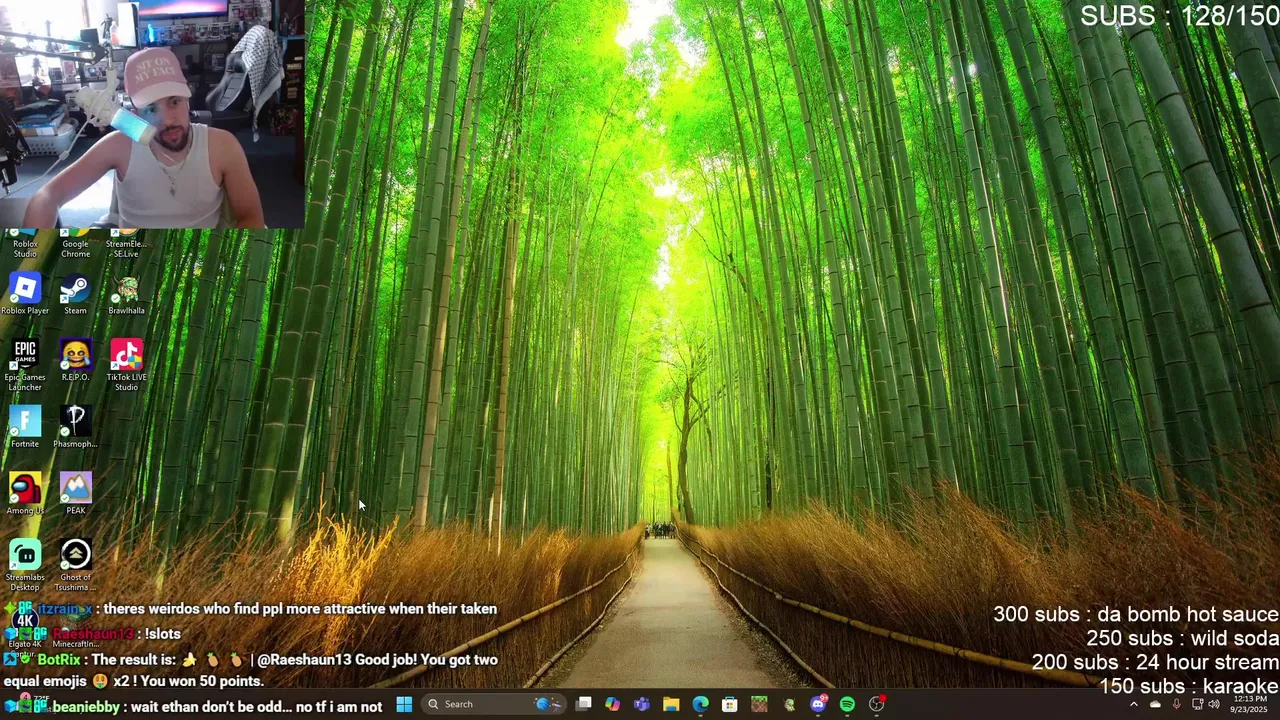Select the Epic Games Launcher icon

[25, 365]
